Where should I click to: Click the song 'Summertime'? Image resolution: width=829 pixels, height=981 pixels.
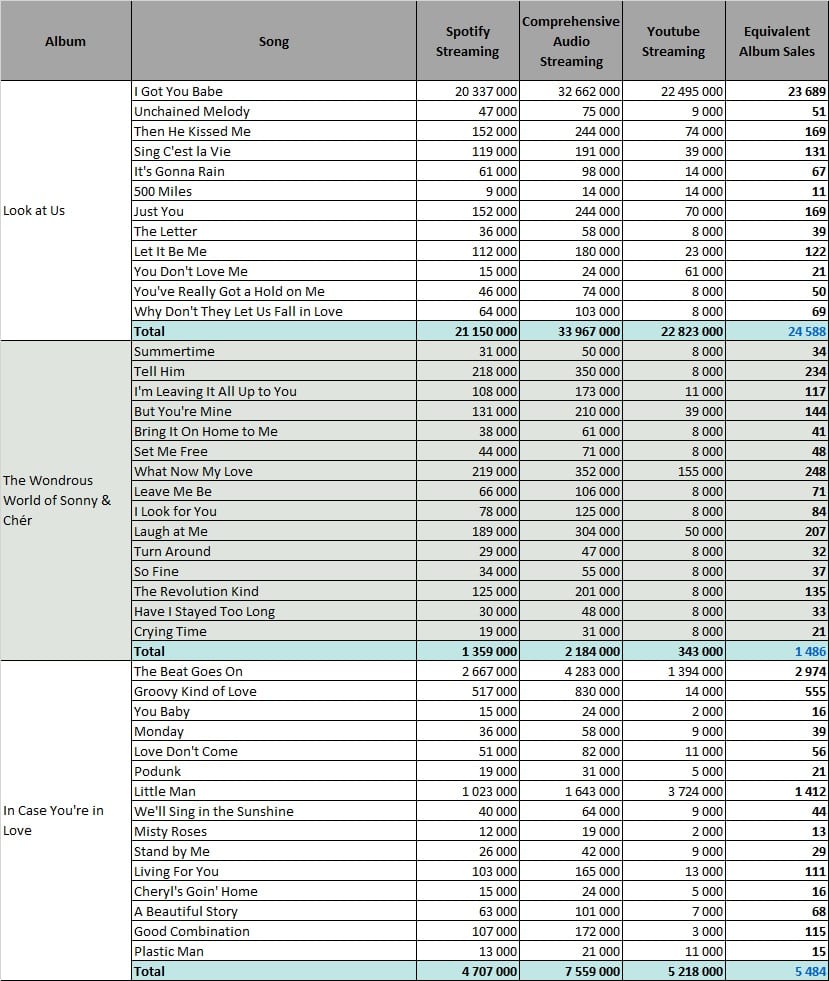(174, 352)
